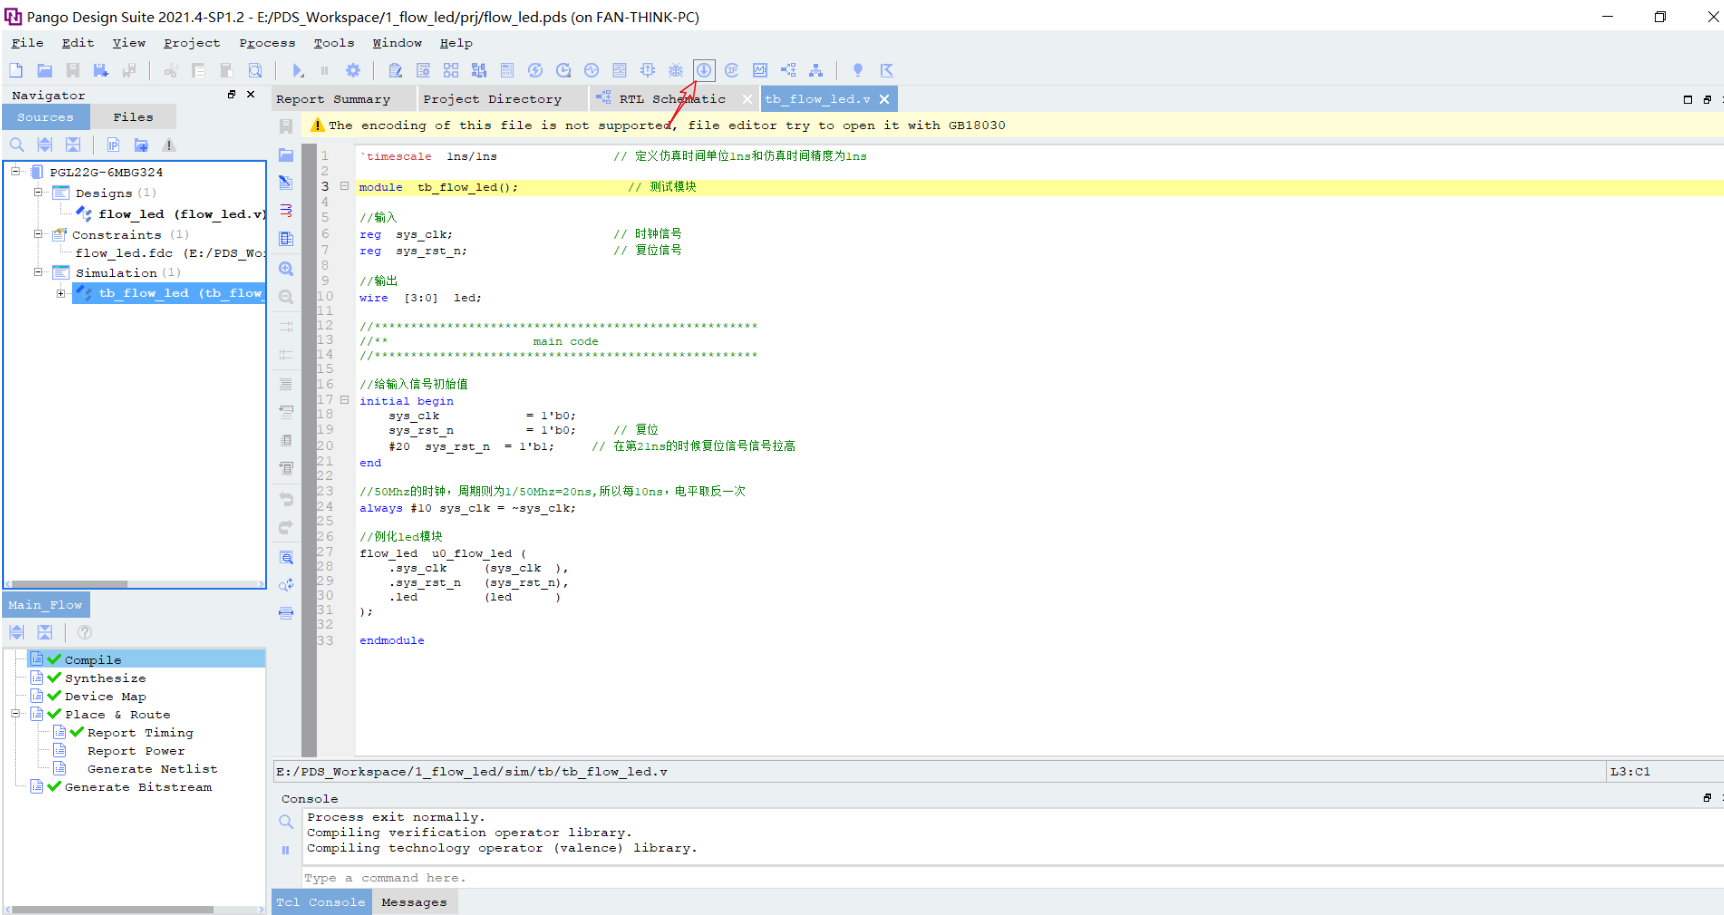Click the blue Save All icon in the top toolbar
This screenshot has height=915, width=1724.
101,70
